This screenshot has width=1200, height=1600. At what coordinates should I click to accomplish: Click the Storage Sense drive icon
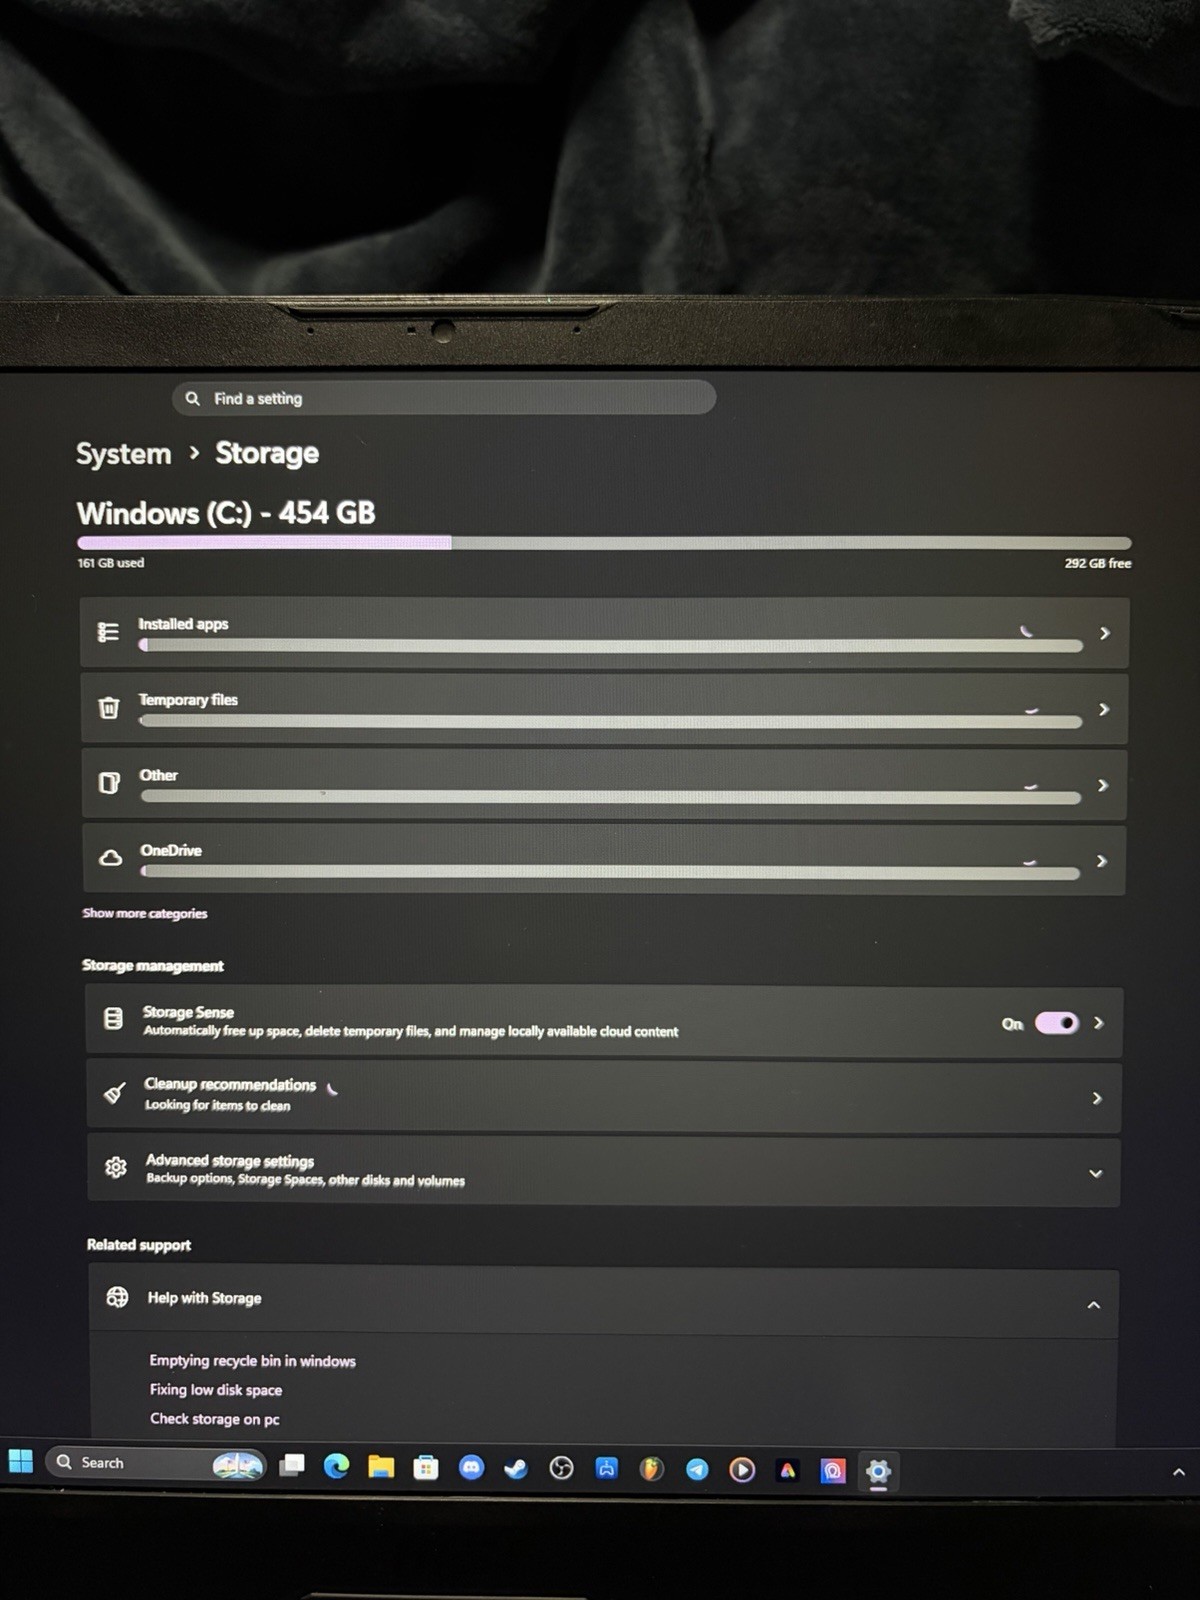pyautogui.click(x=113, y=1018)
